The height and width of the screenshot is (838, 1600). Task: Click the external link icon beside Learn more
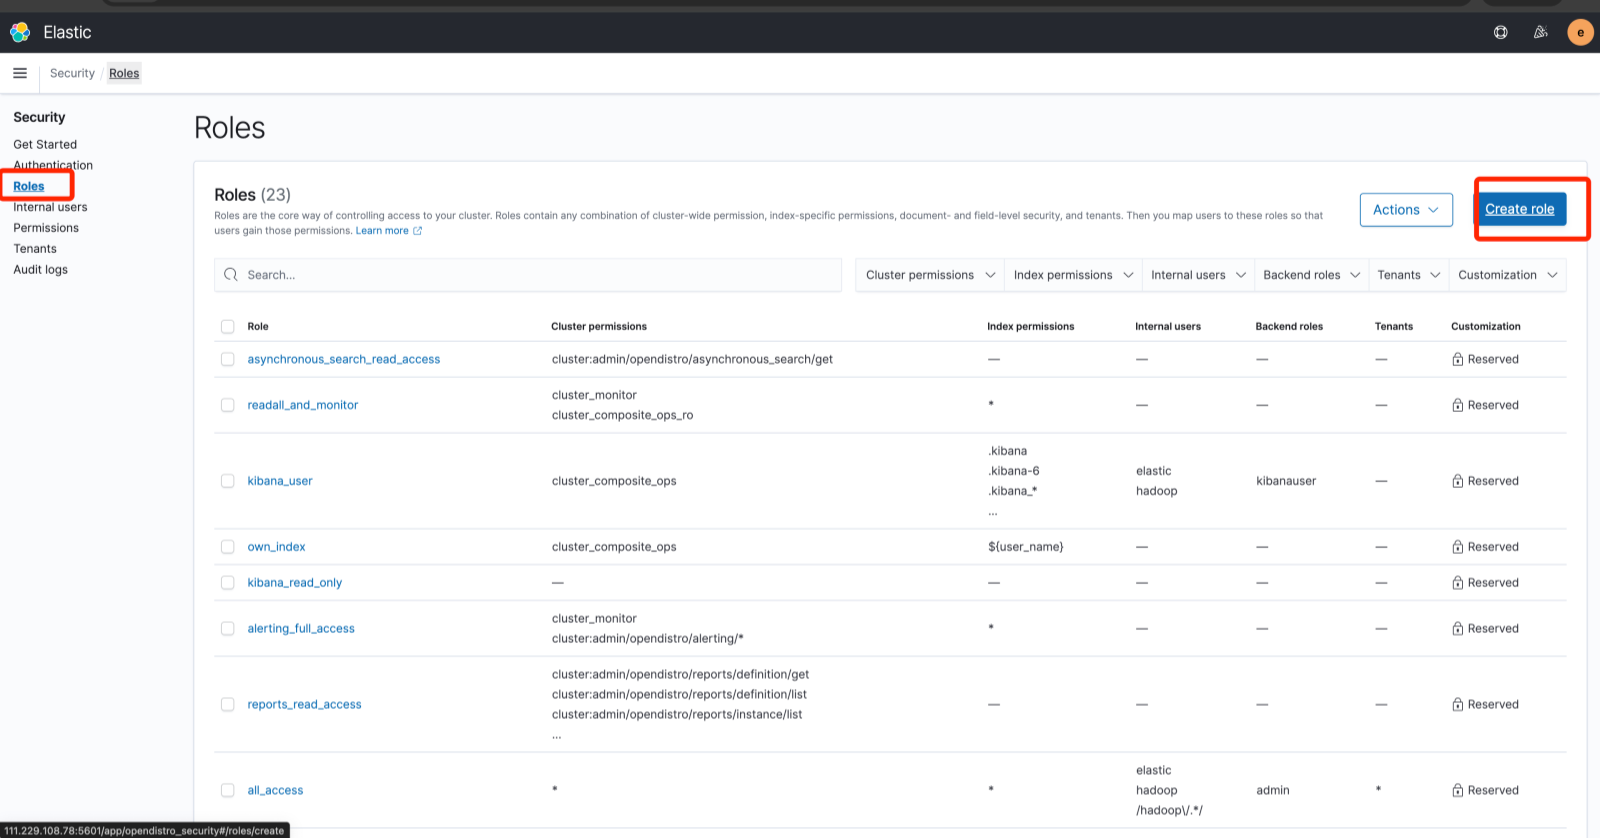pos(418,231)
